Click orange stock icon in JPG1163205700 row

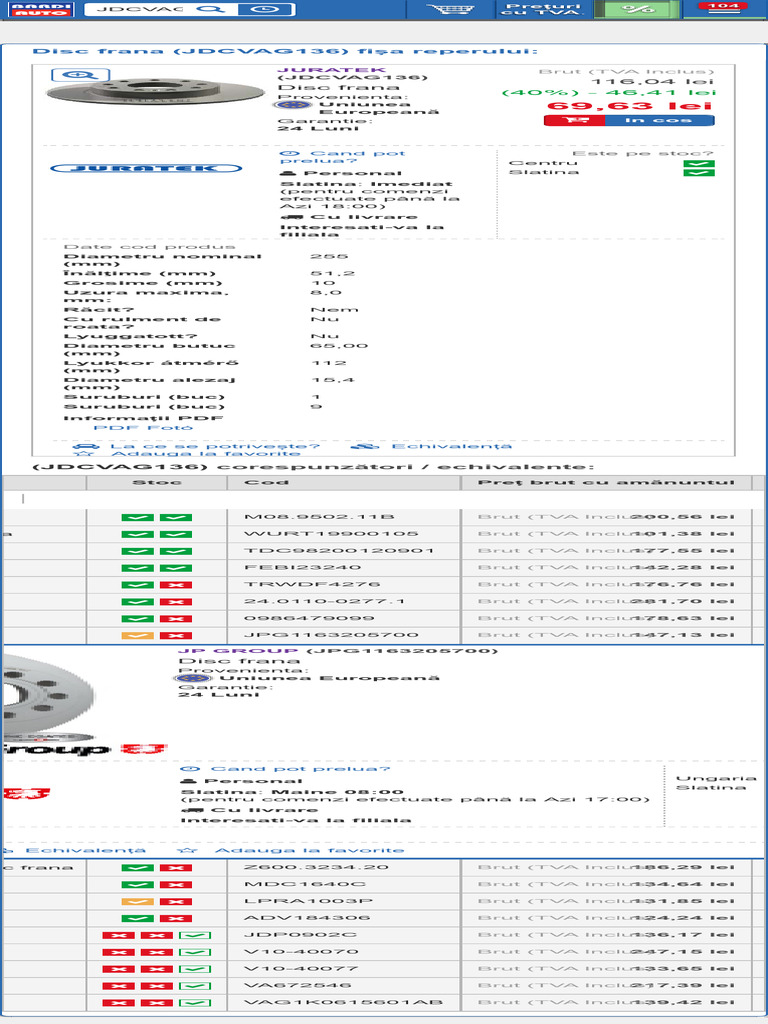tap(138, 635)
